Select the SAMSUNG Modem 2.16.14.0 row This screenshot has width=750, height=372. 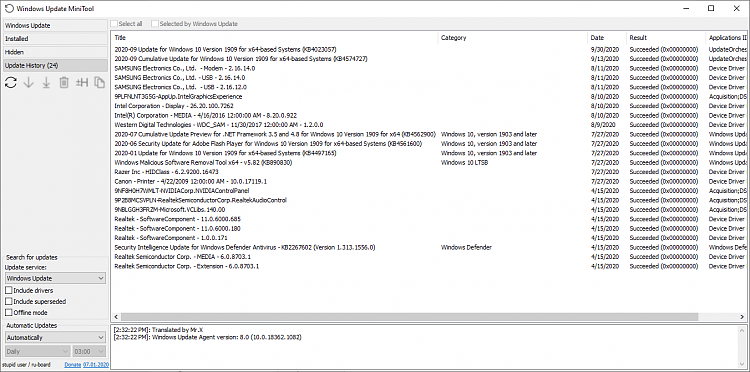pos(430,68)
